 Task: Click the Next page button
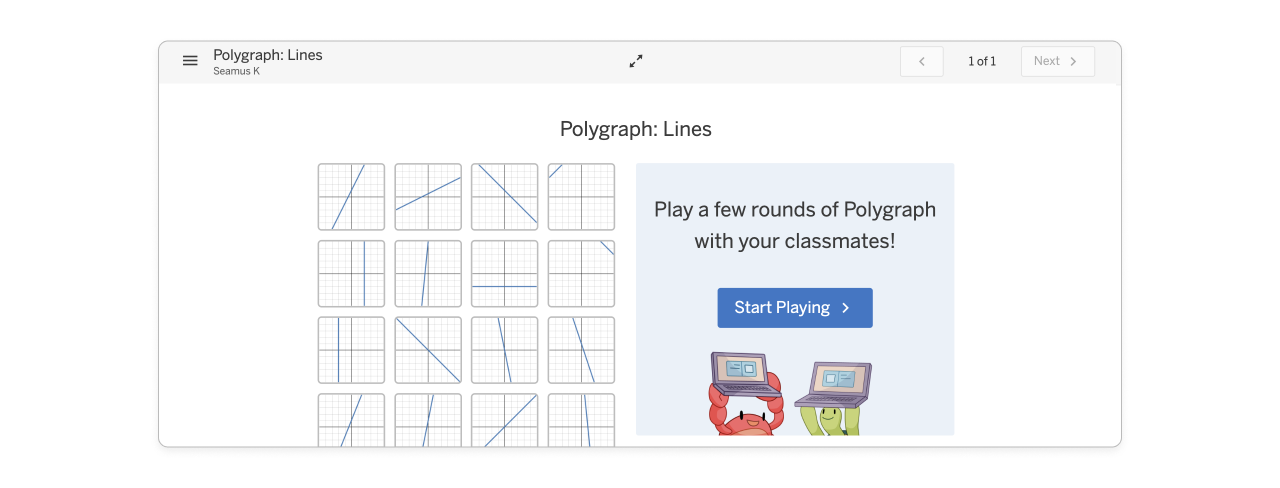tap(1057, 61)
